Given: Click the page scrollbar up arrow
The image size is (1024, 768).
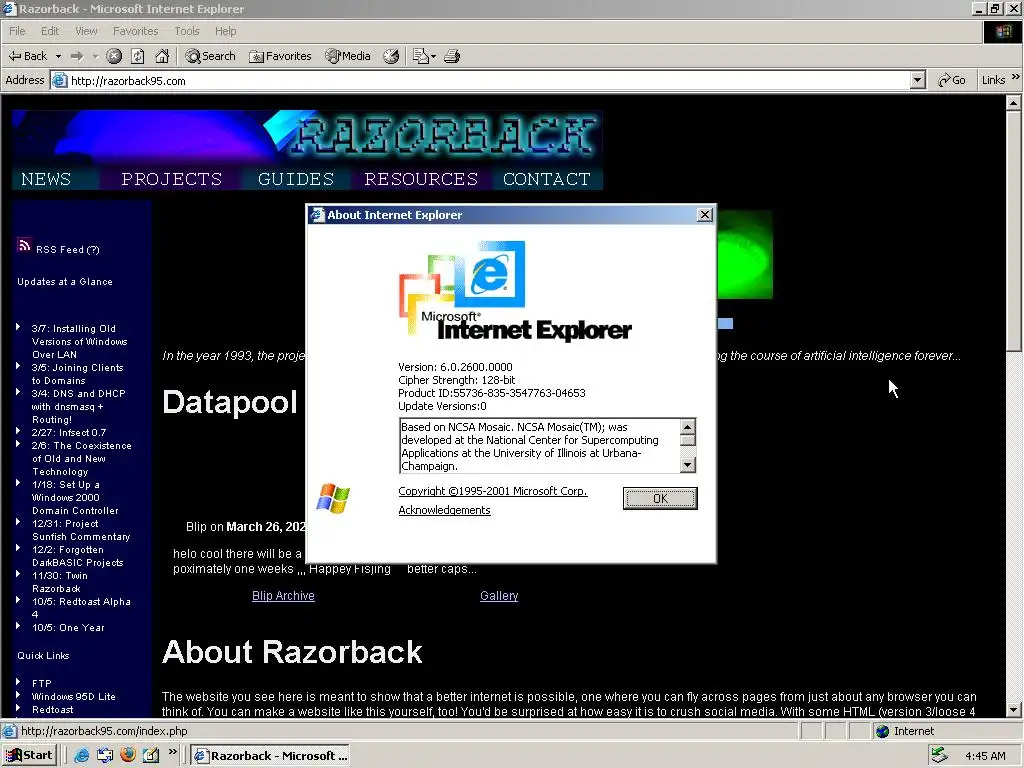Looking at the screenshot, I should pyautogui.click(x=1013, y=103).
